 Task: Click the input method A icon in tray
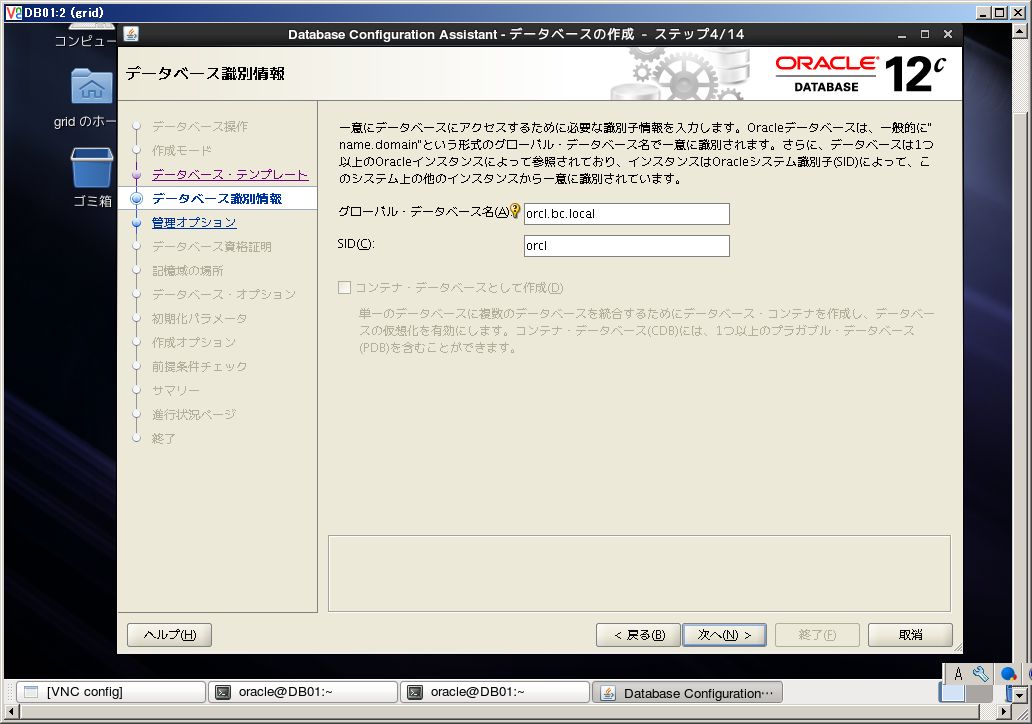coord(958,674)
